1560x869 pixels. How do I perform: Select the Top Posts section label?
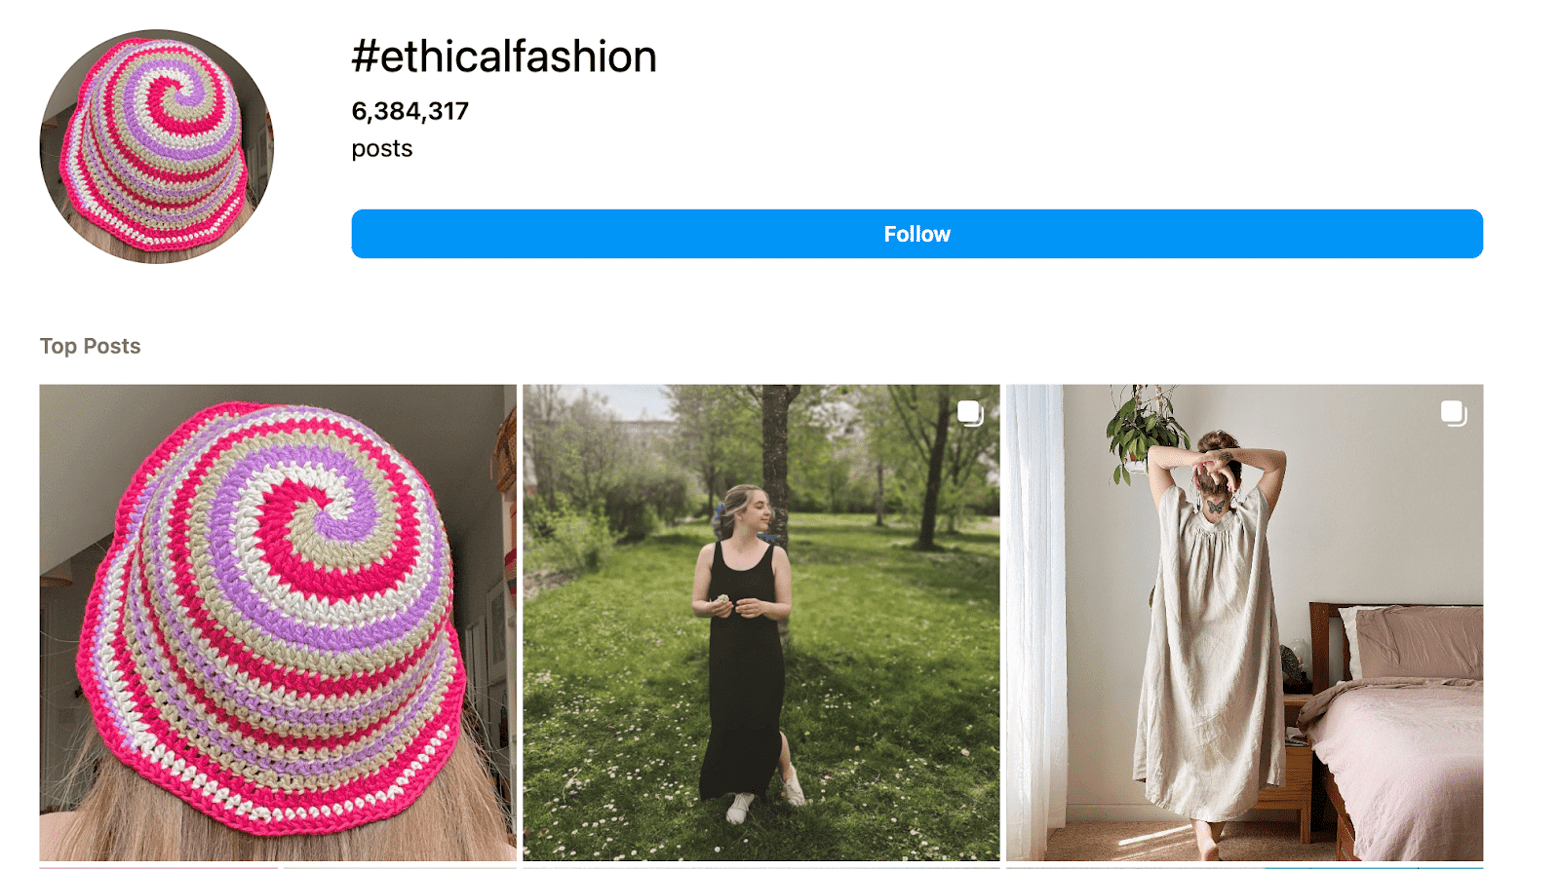pyautogui.click(x=89, y=346)
